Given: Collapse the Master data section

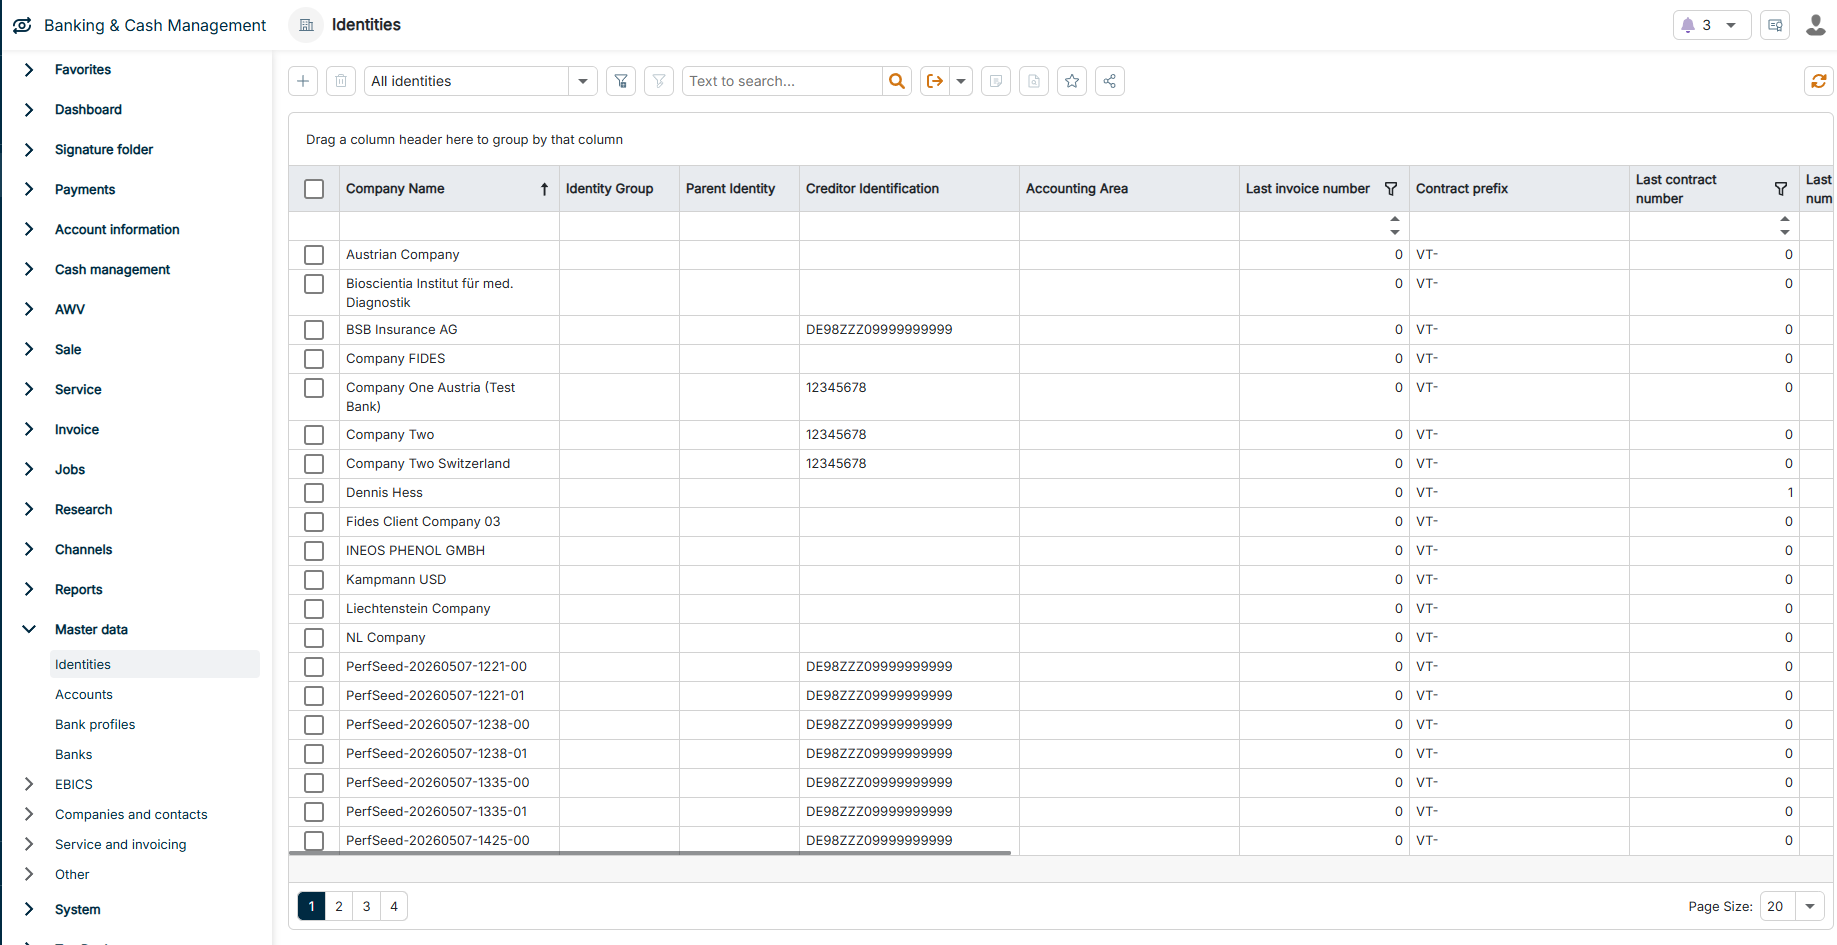Looking at the screenshot, I should point(29,629).
